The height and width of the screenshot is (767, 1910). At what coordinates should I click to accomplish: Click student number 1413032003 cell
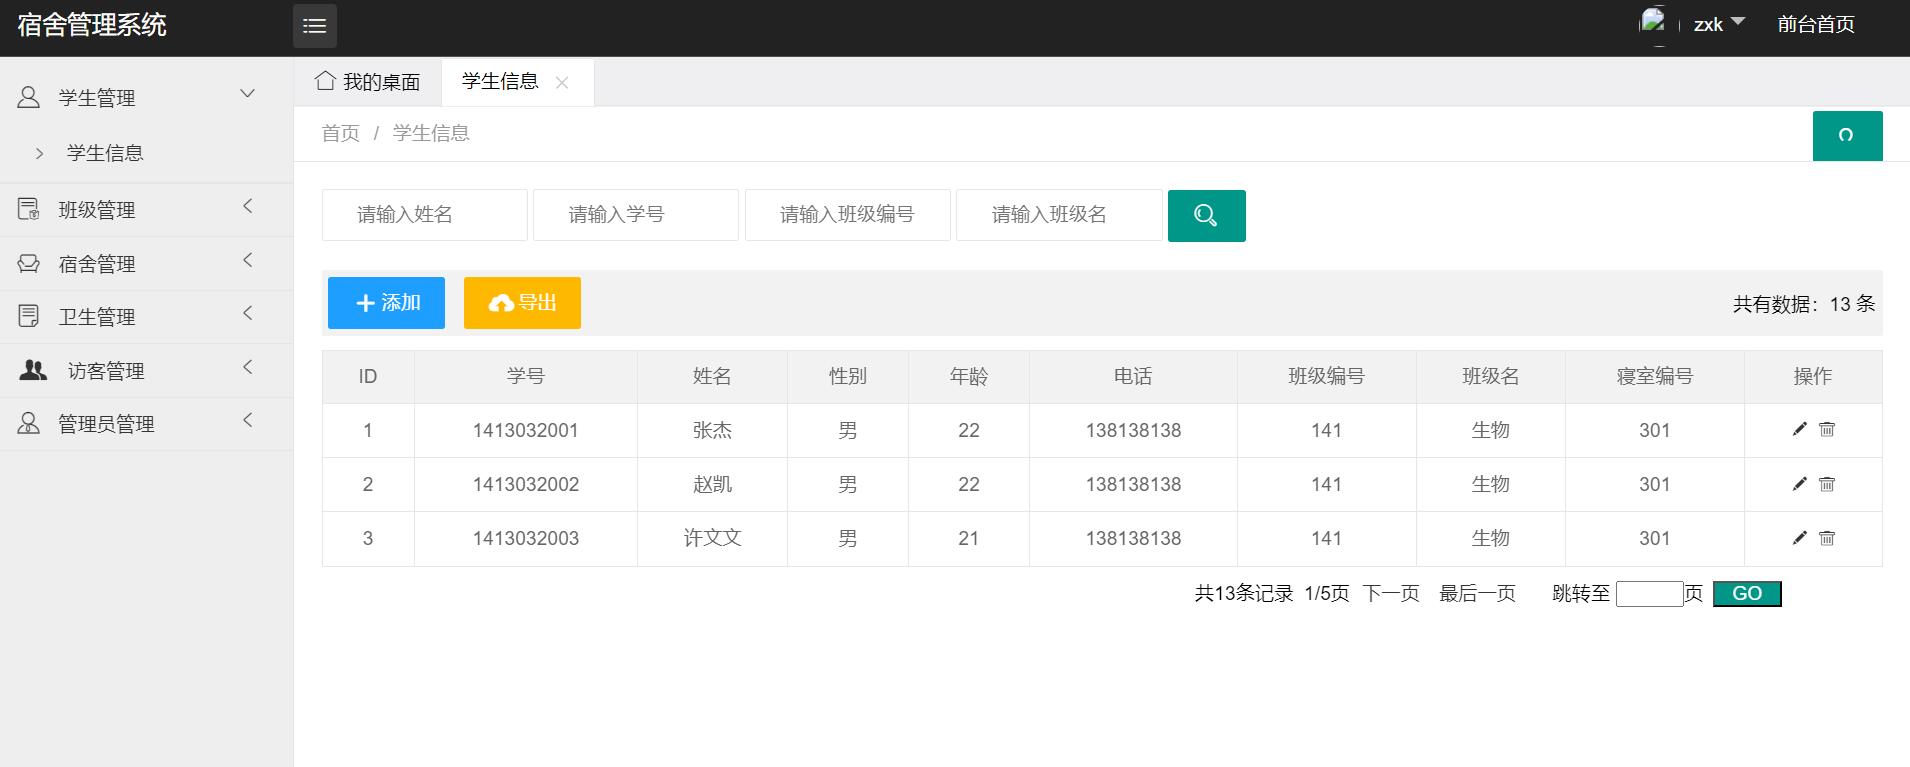526,539
